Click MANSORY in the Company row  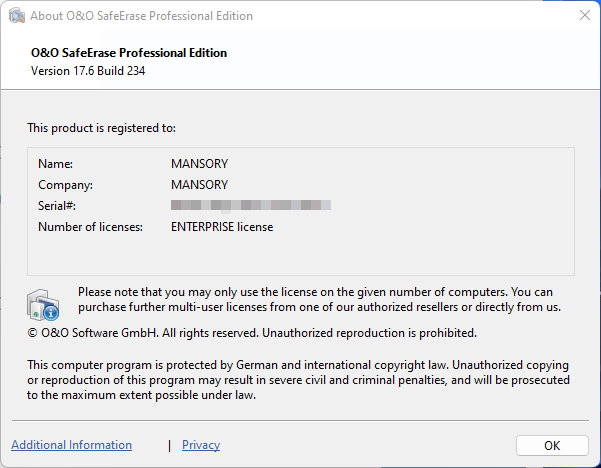(200, 185)
